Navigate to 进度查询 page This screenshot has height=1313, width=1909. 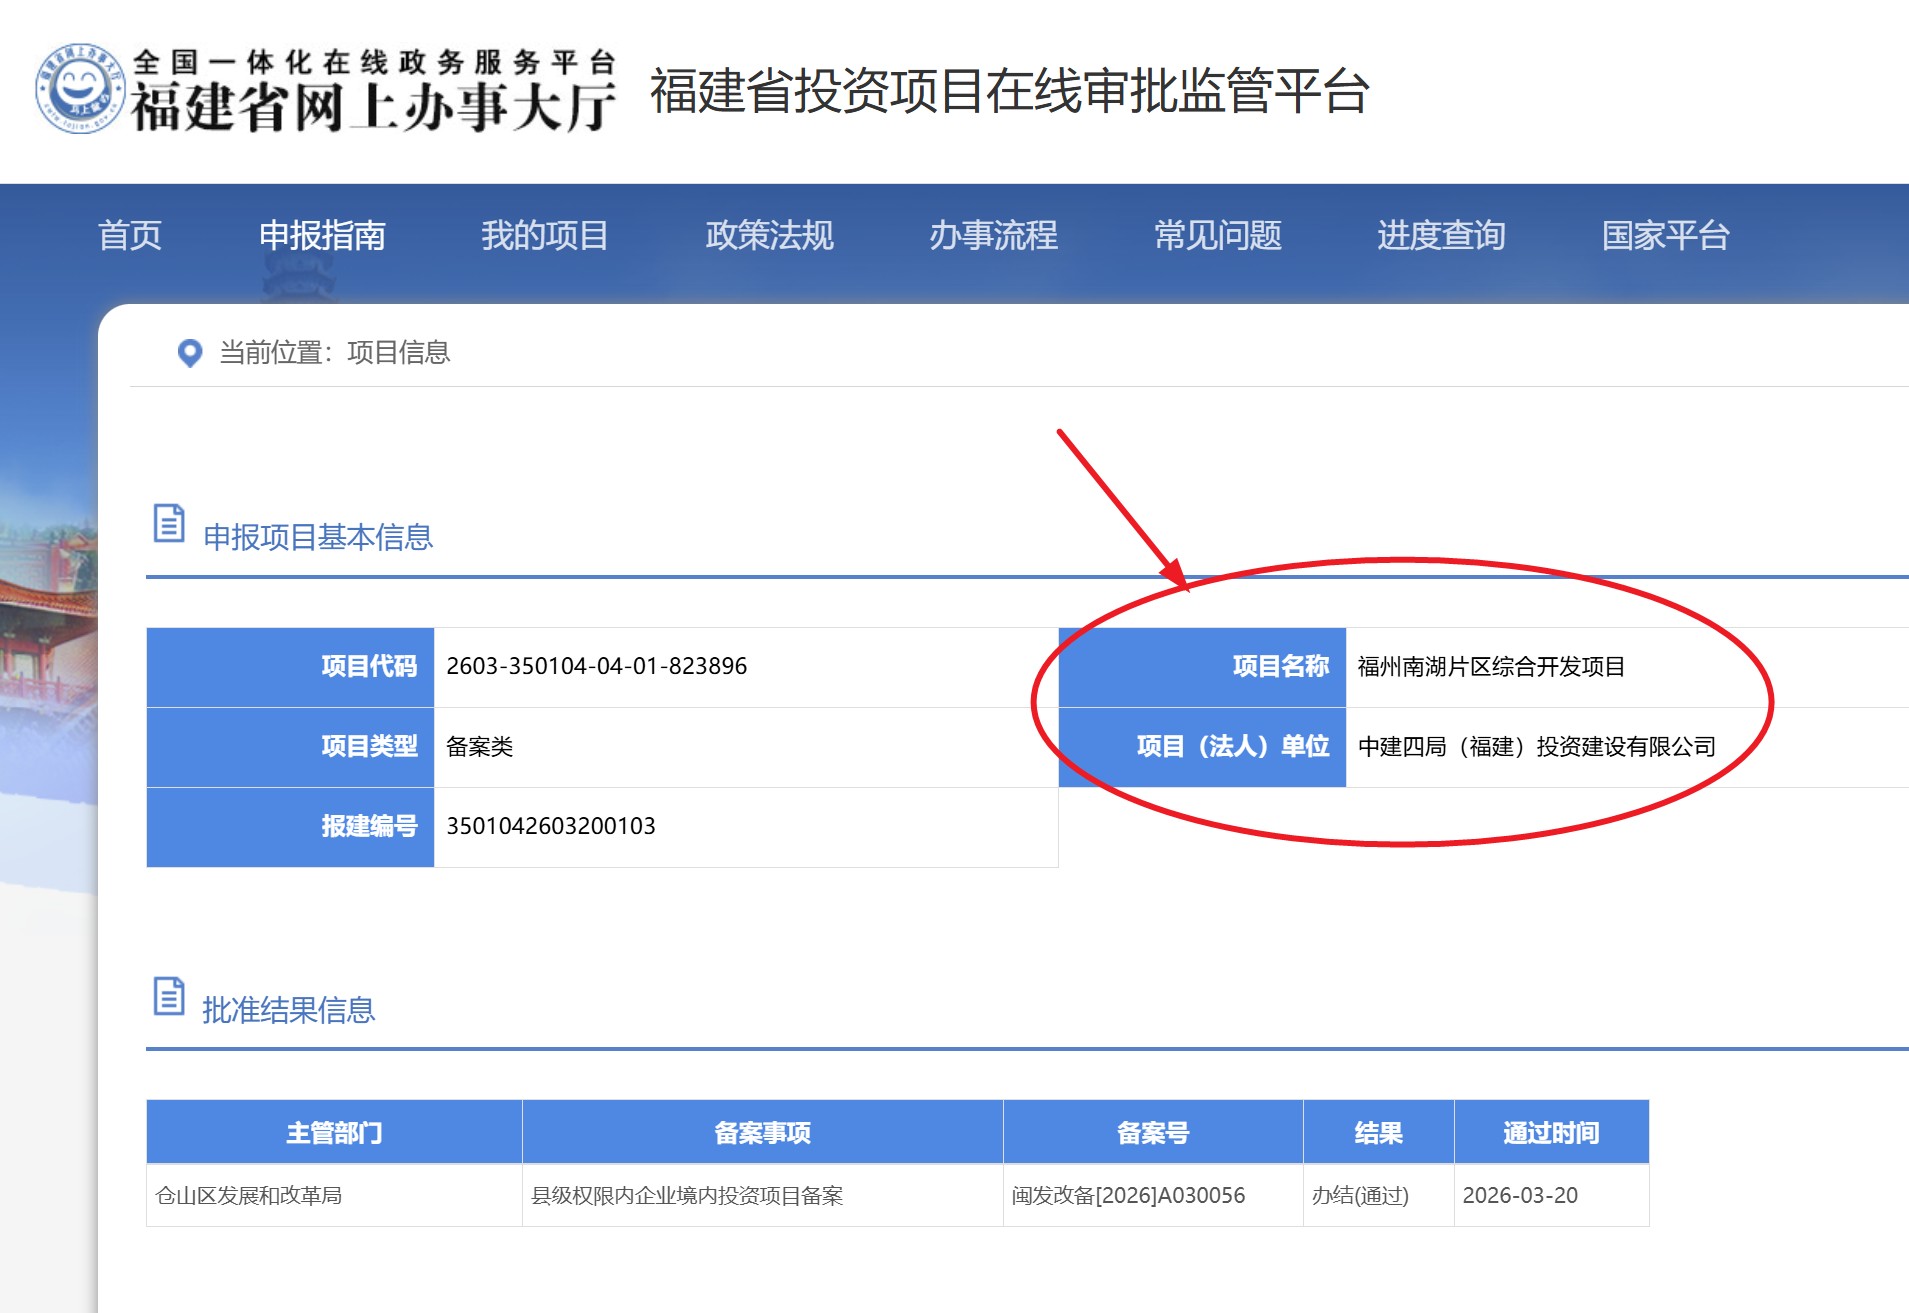pos(1441,236)
